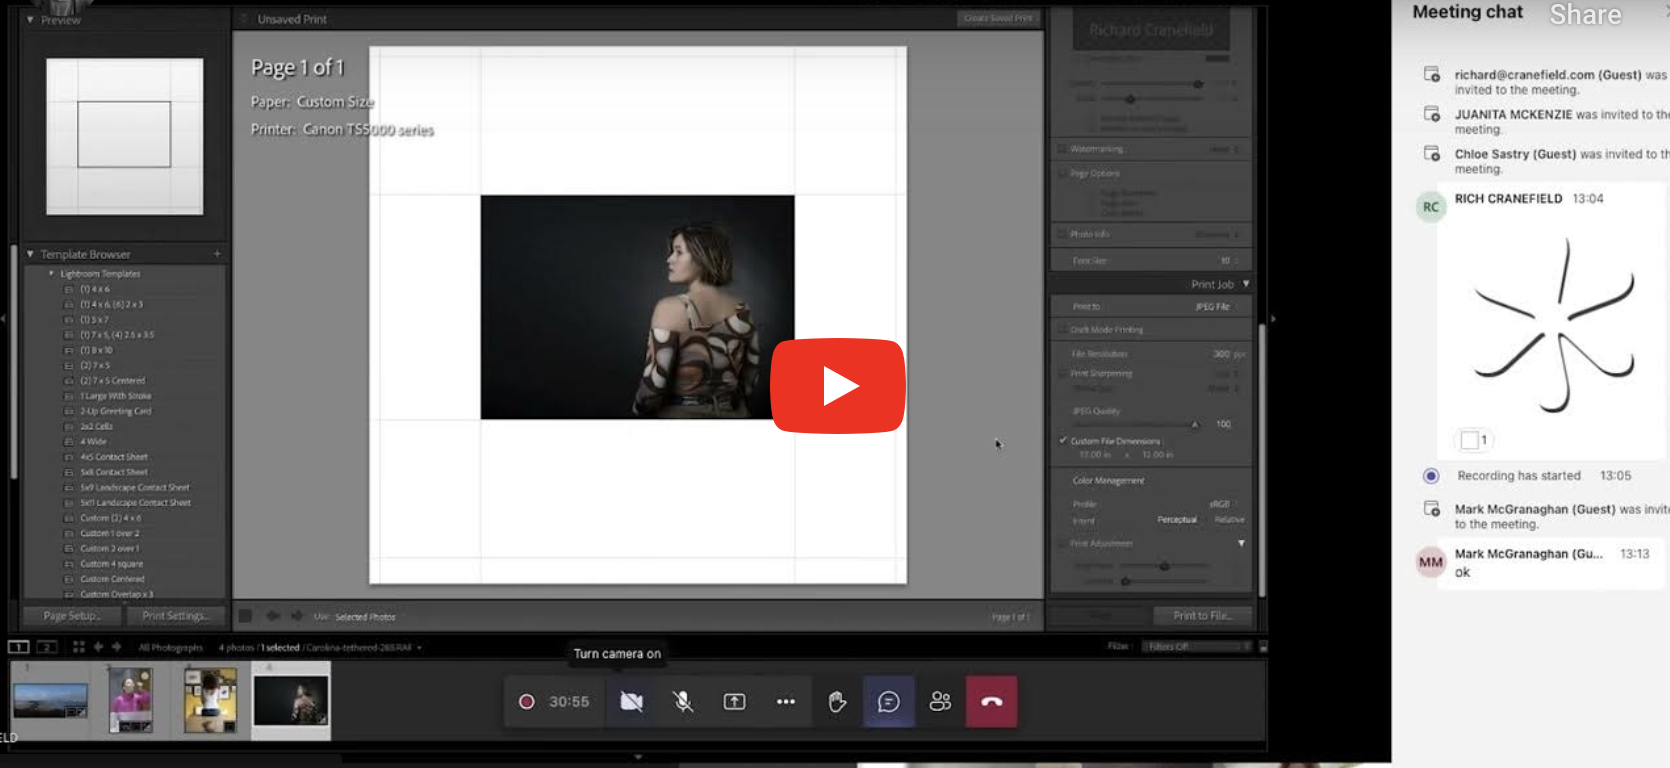1670x768 pixels.
Task: Open more actions ellipsis menu
Action: 786,702
